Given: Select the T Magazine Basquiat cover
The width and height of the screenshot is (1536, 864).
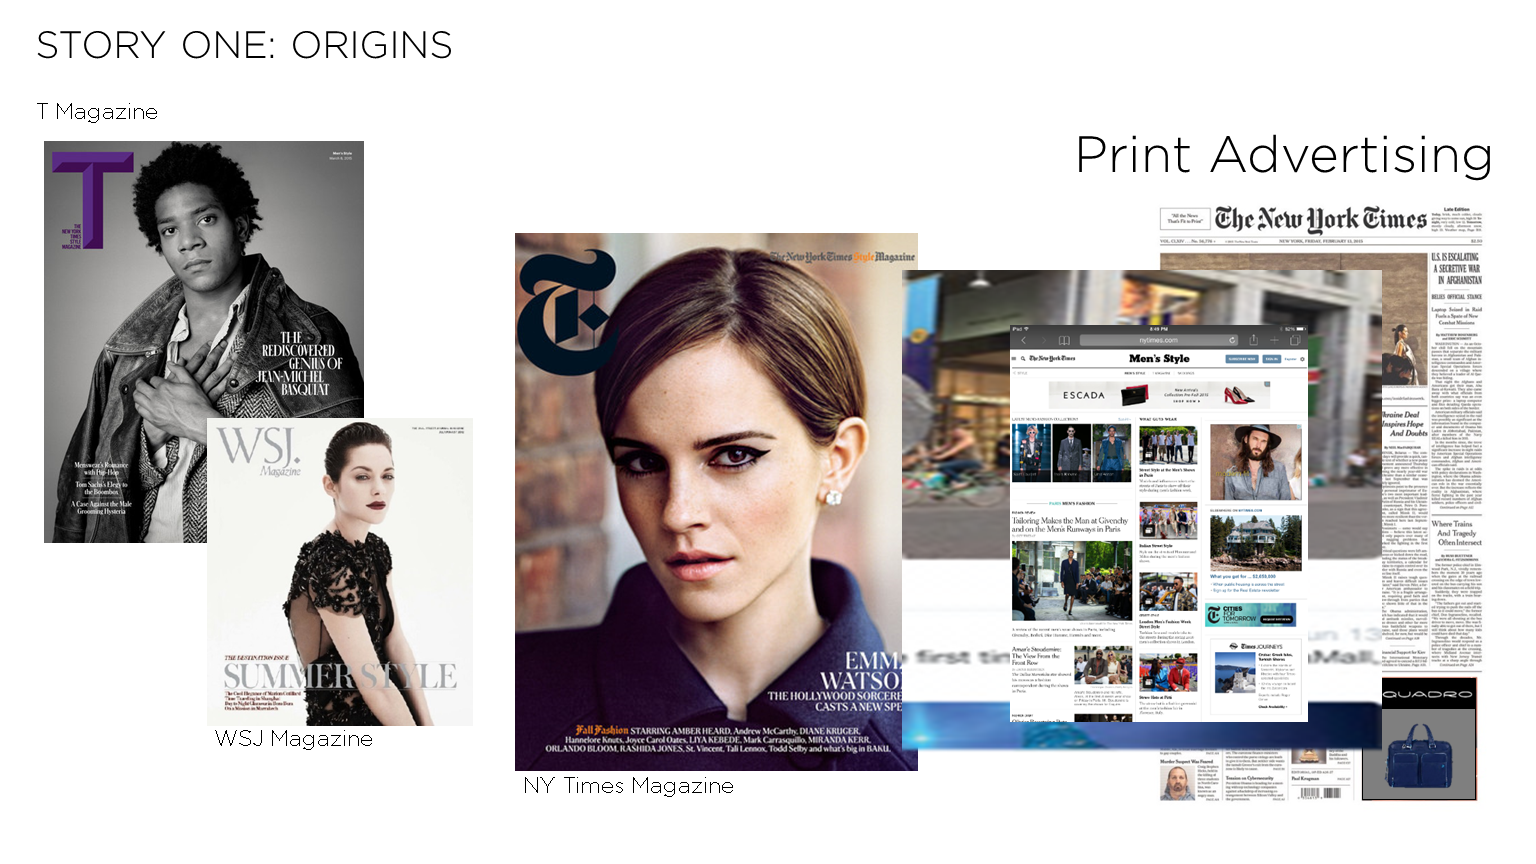Looking at the screenshot, I should click(x=204, y=342).
